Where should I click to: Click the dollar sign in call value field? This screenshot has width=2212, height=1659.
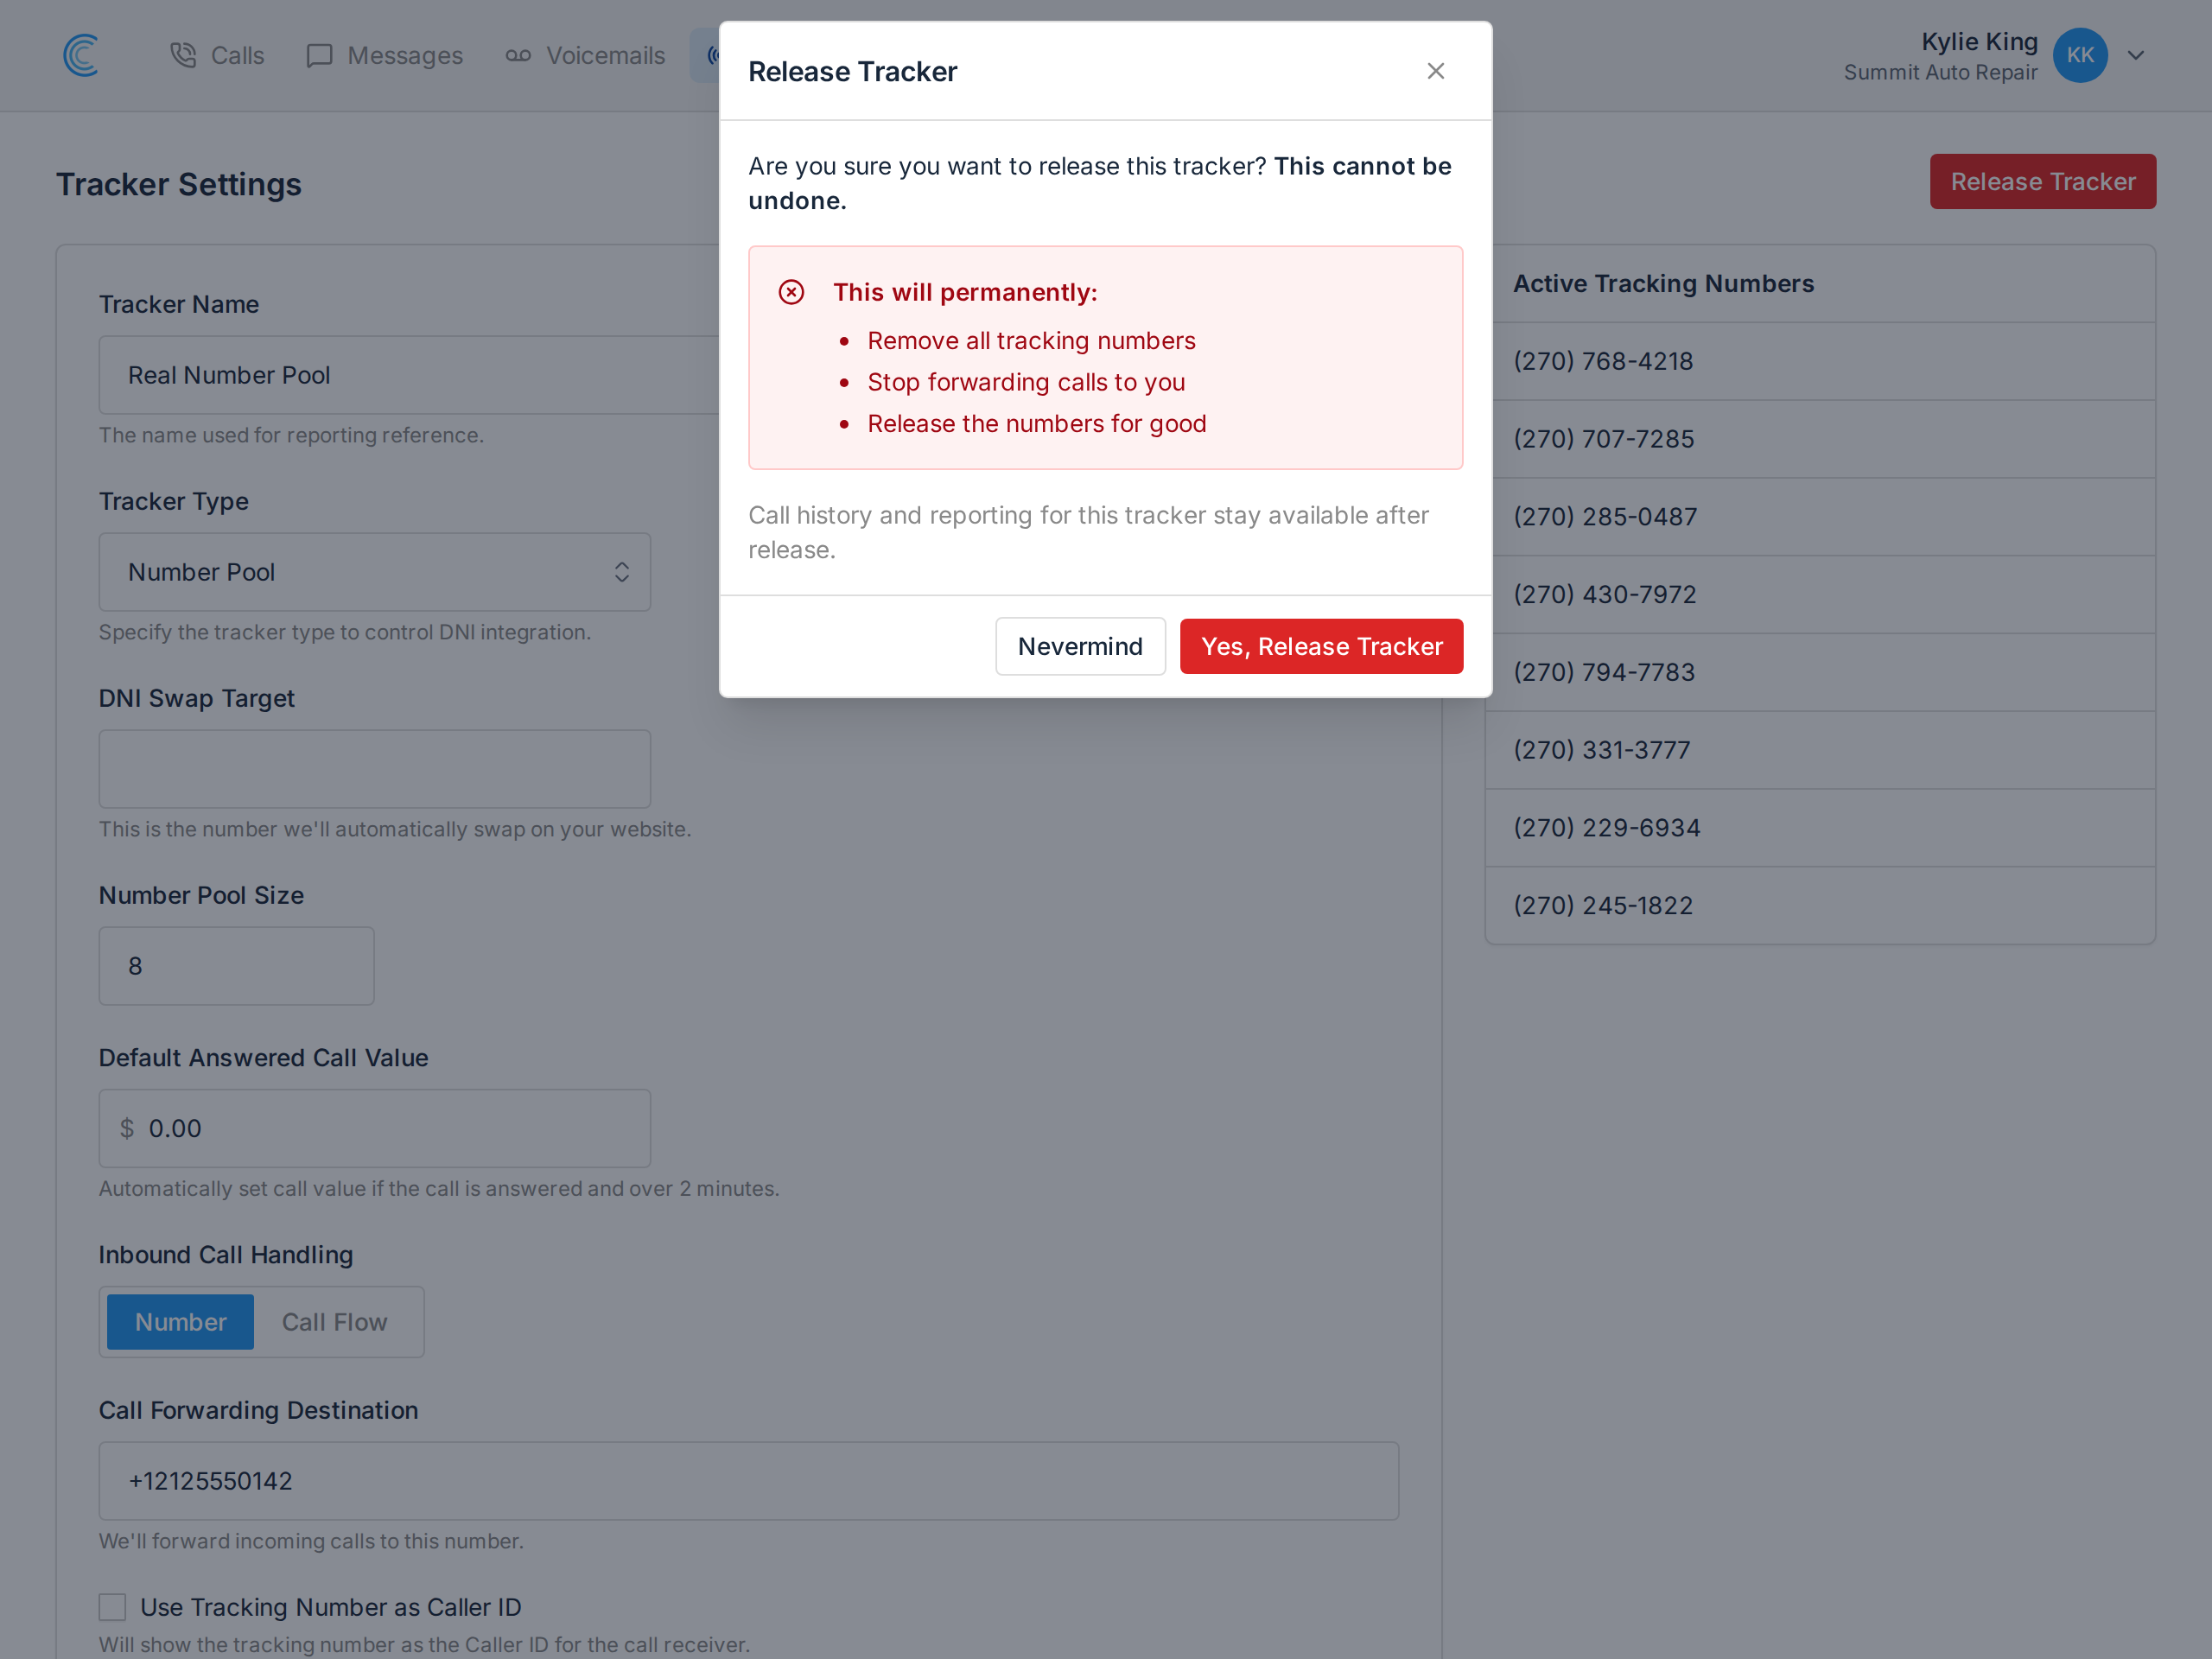pyautogui.click(x=127, y=1128)
